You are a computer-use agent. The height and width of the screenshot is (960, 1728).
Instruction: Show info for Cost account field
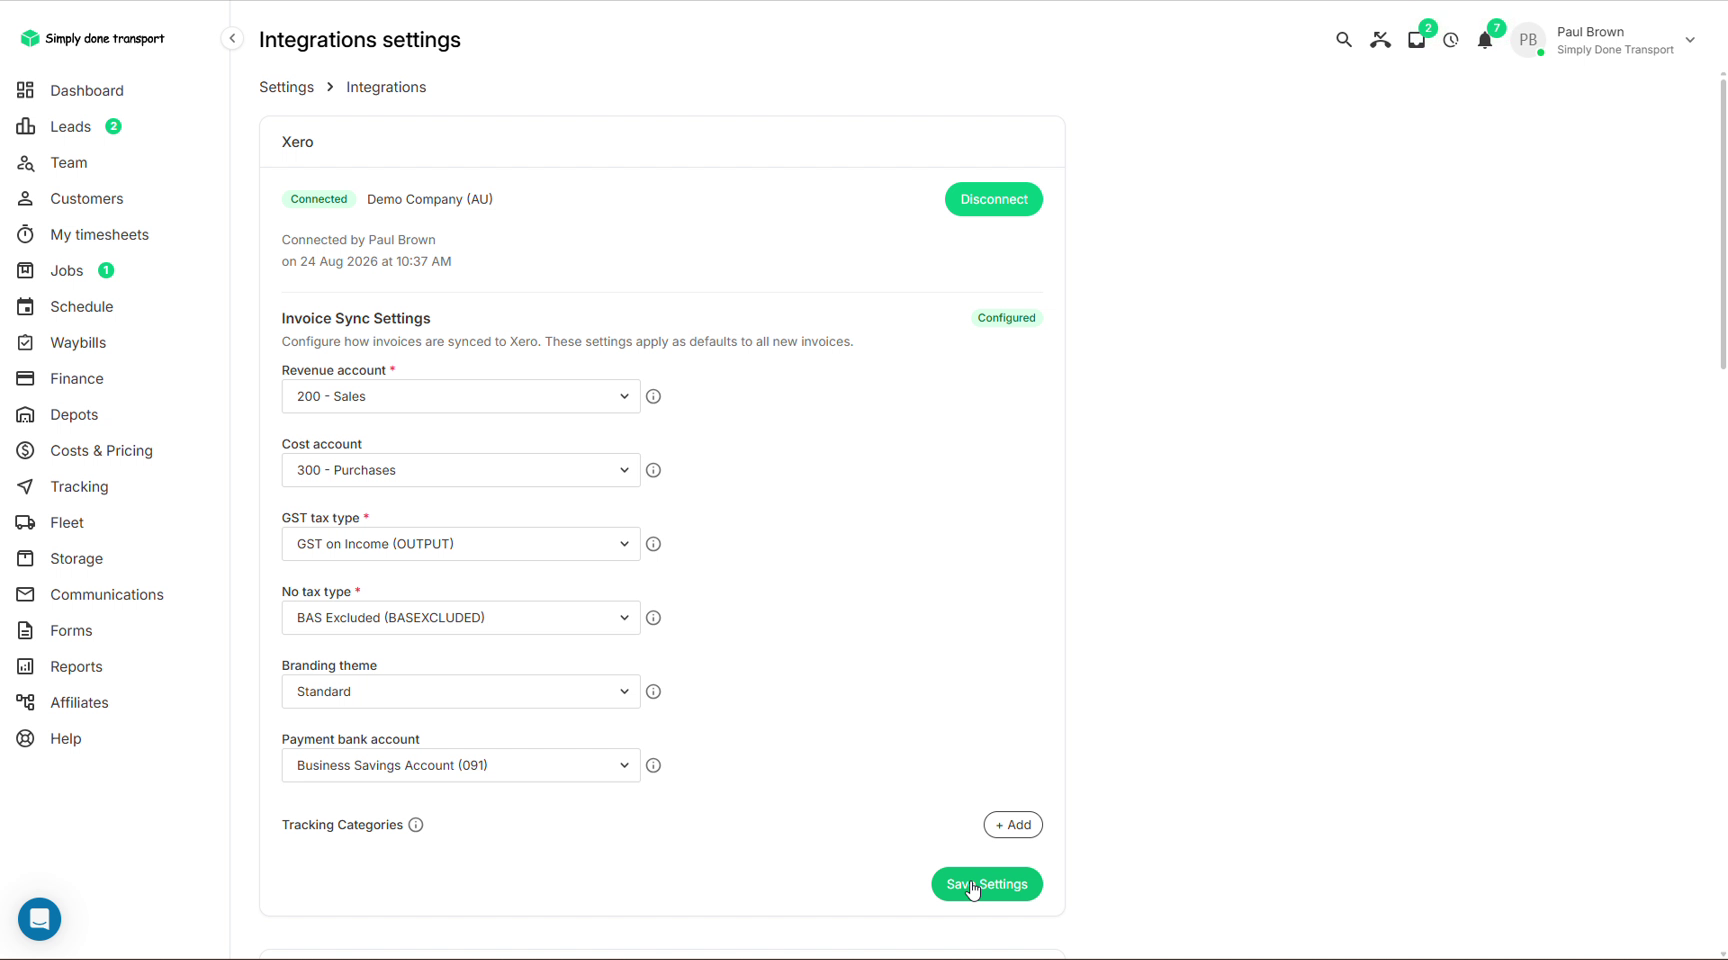point(653,470)
